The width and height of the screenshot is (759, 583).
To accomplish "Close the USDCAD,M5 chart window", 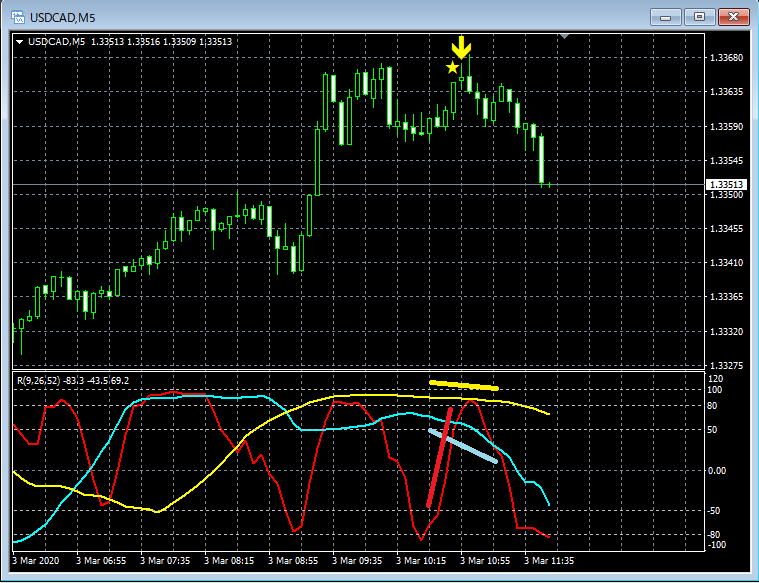I will pyautogui.click(x=734, y=17).
